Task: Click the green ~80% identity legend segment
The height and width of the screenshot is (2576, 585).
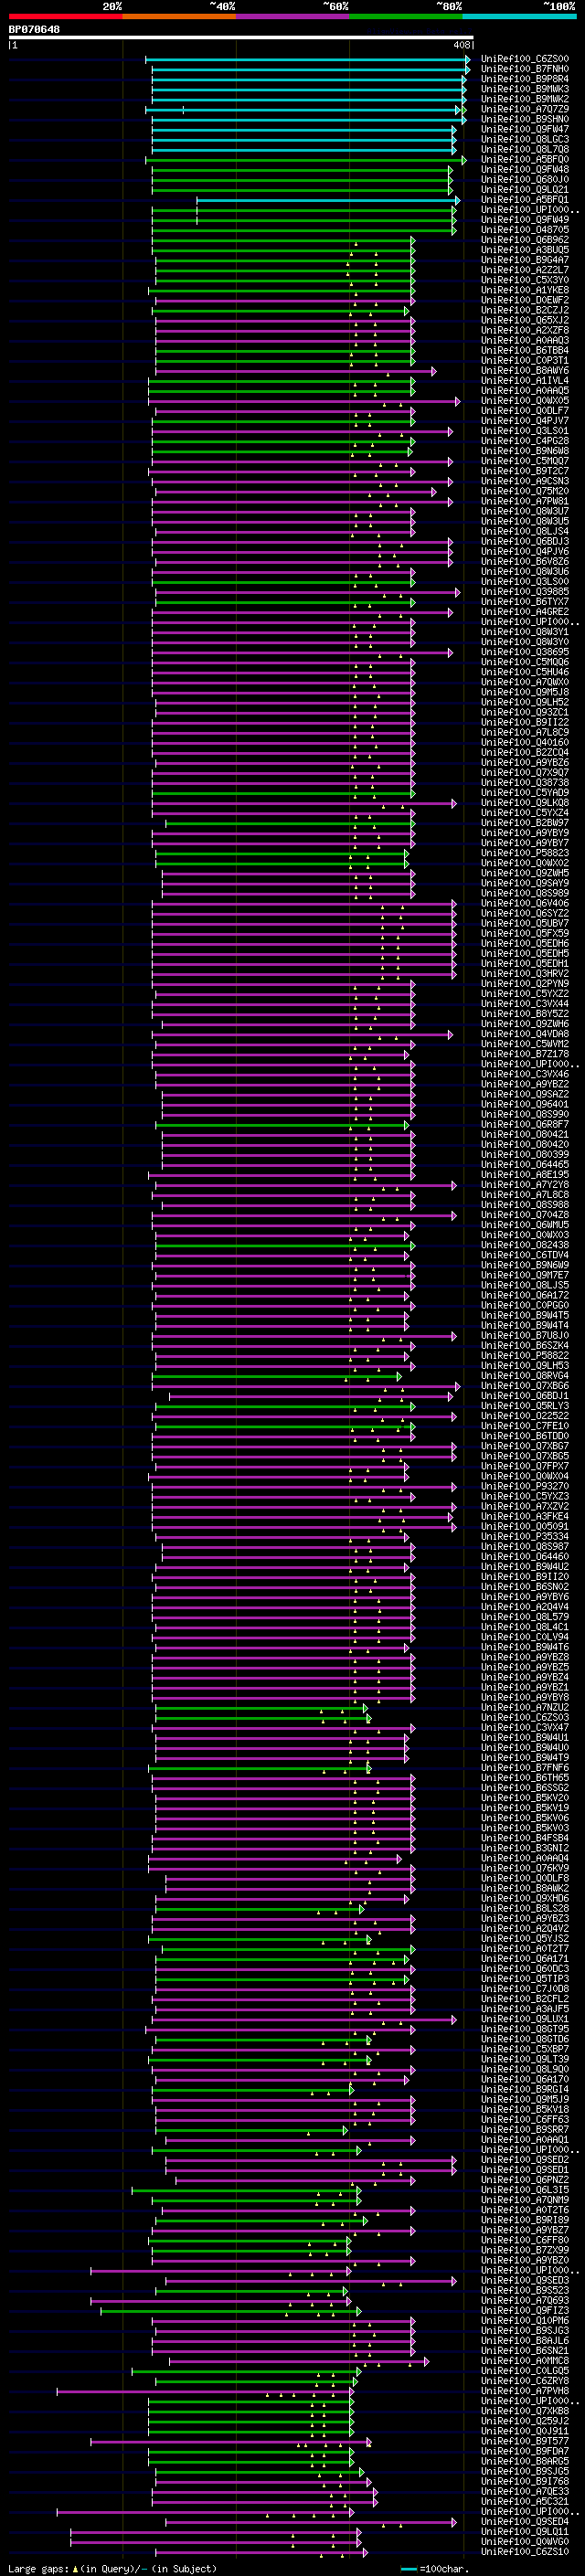Action: coord(406,16)
